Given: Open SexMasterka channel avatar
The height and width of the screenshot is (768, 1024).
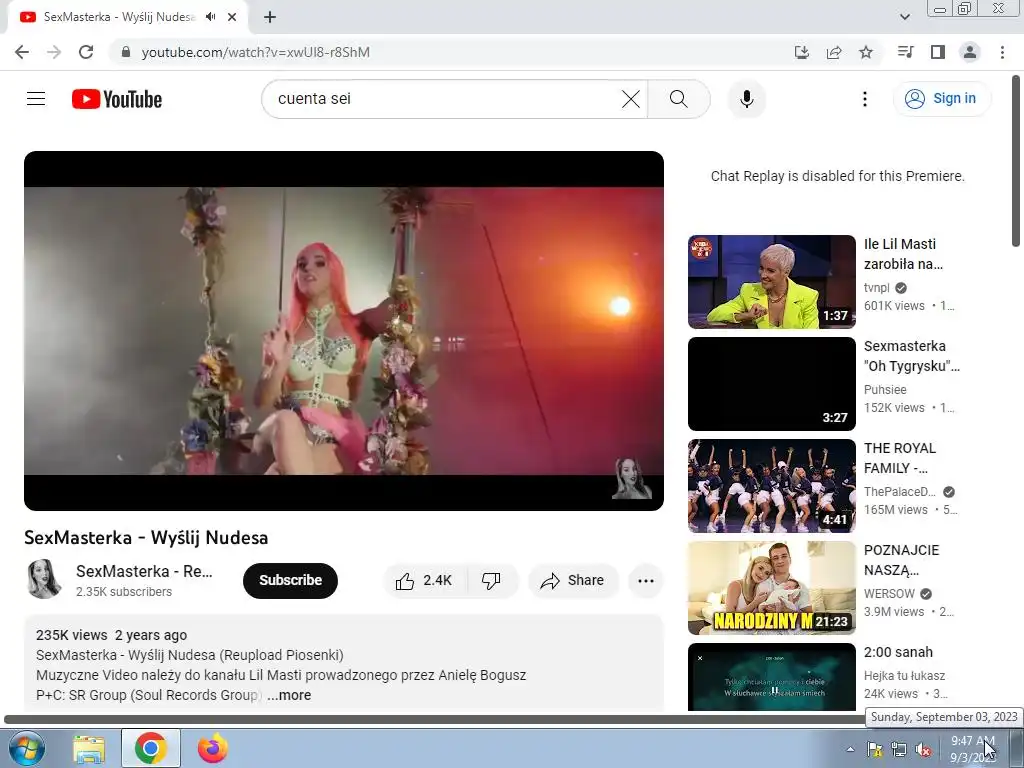Looking at the screenshot, I should 43,579.
